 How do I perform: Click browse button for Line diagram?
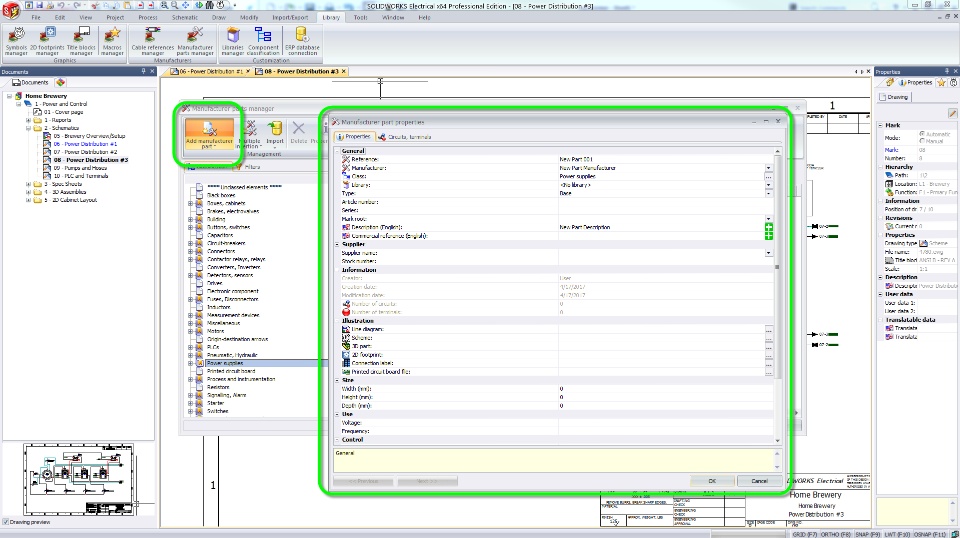pyautogui.click(x=768, y=329)
